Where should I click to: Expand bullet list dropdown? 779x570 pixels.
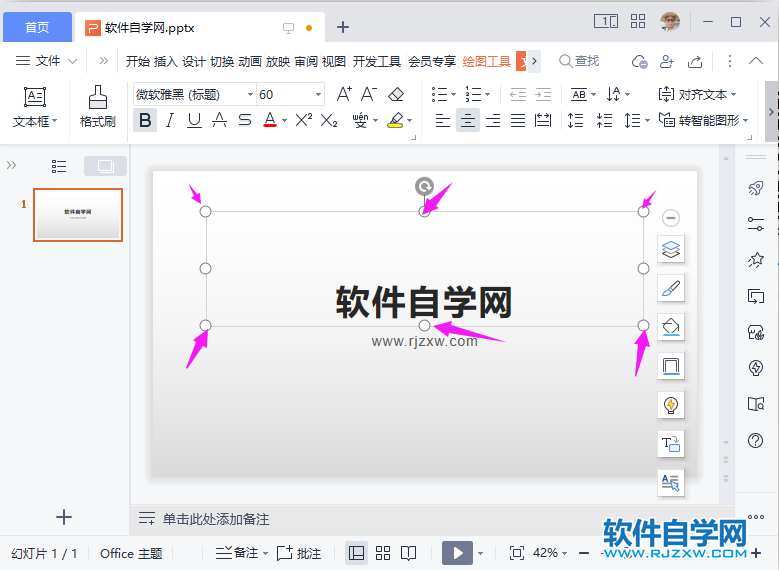point(453,94)
